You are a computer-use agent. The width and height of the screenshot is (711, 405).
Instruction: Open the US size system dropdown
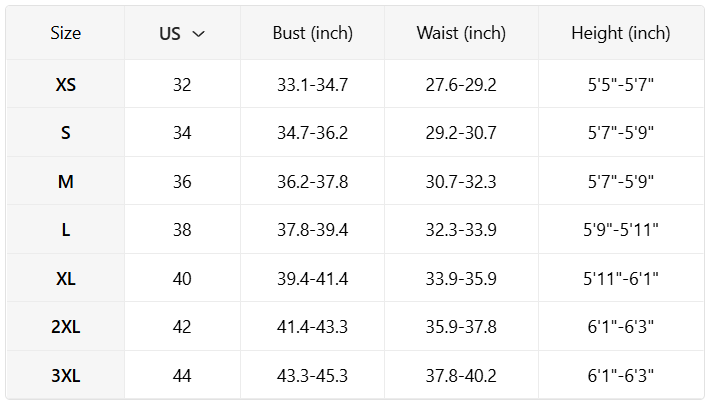pyautogui.click(x=182, y=34)
